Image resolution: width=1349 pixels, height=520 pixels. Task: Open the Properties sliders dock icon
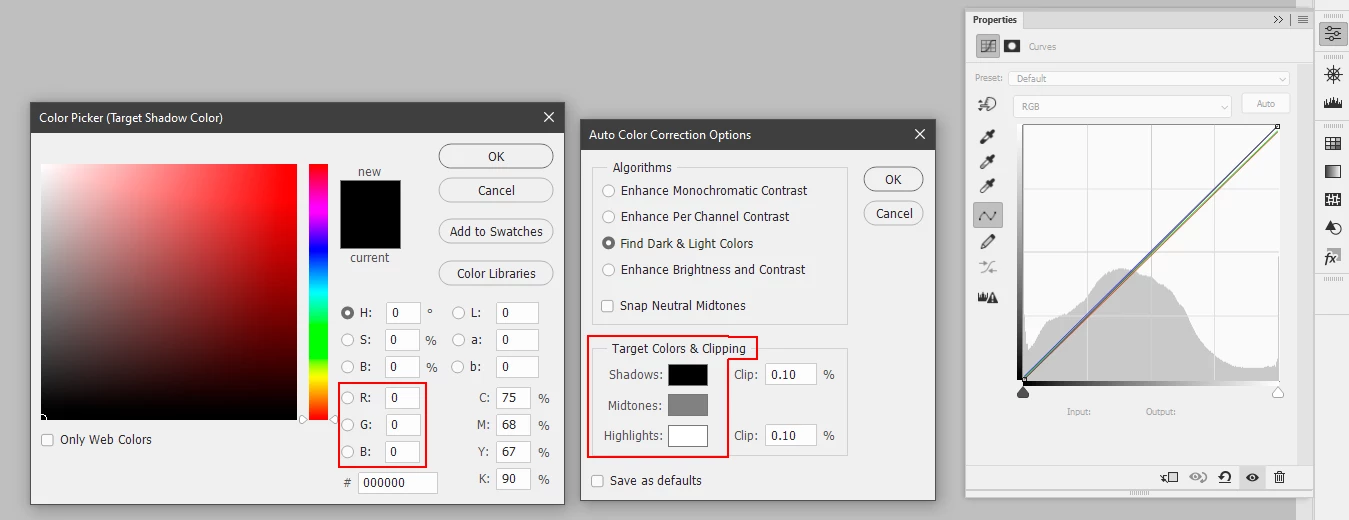(x=1332, y=34)
